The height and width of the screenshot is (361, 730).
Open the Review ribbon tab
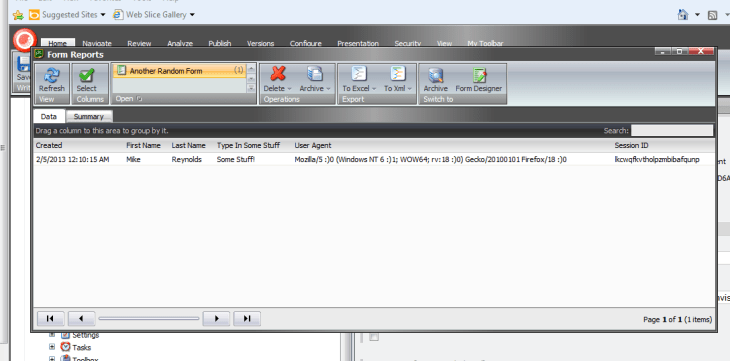pyautogui.click(x=139, y=43)
